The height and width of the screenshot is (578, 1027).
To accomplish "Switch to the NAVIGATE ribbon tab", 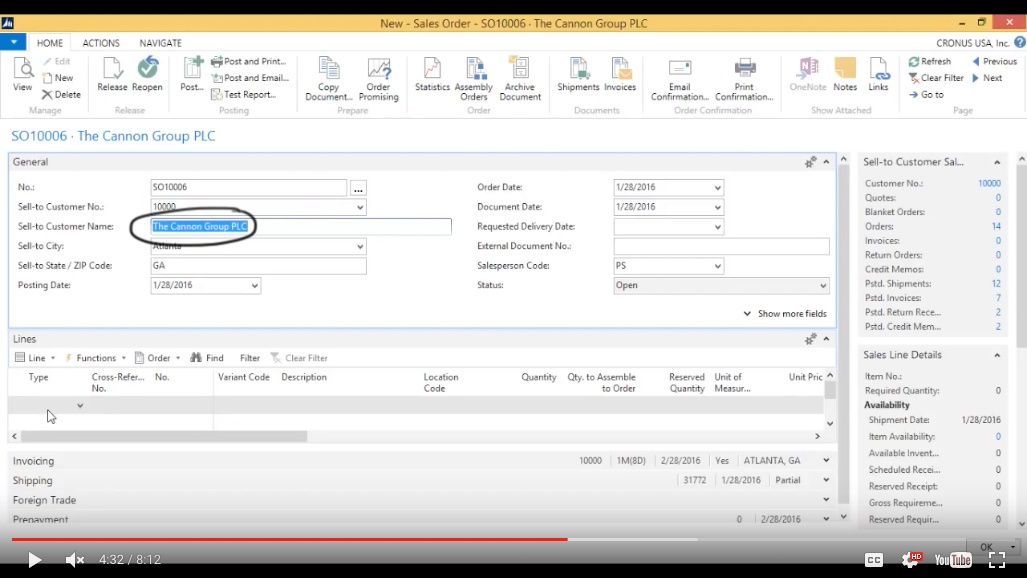I will [160, 43].
